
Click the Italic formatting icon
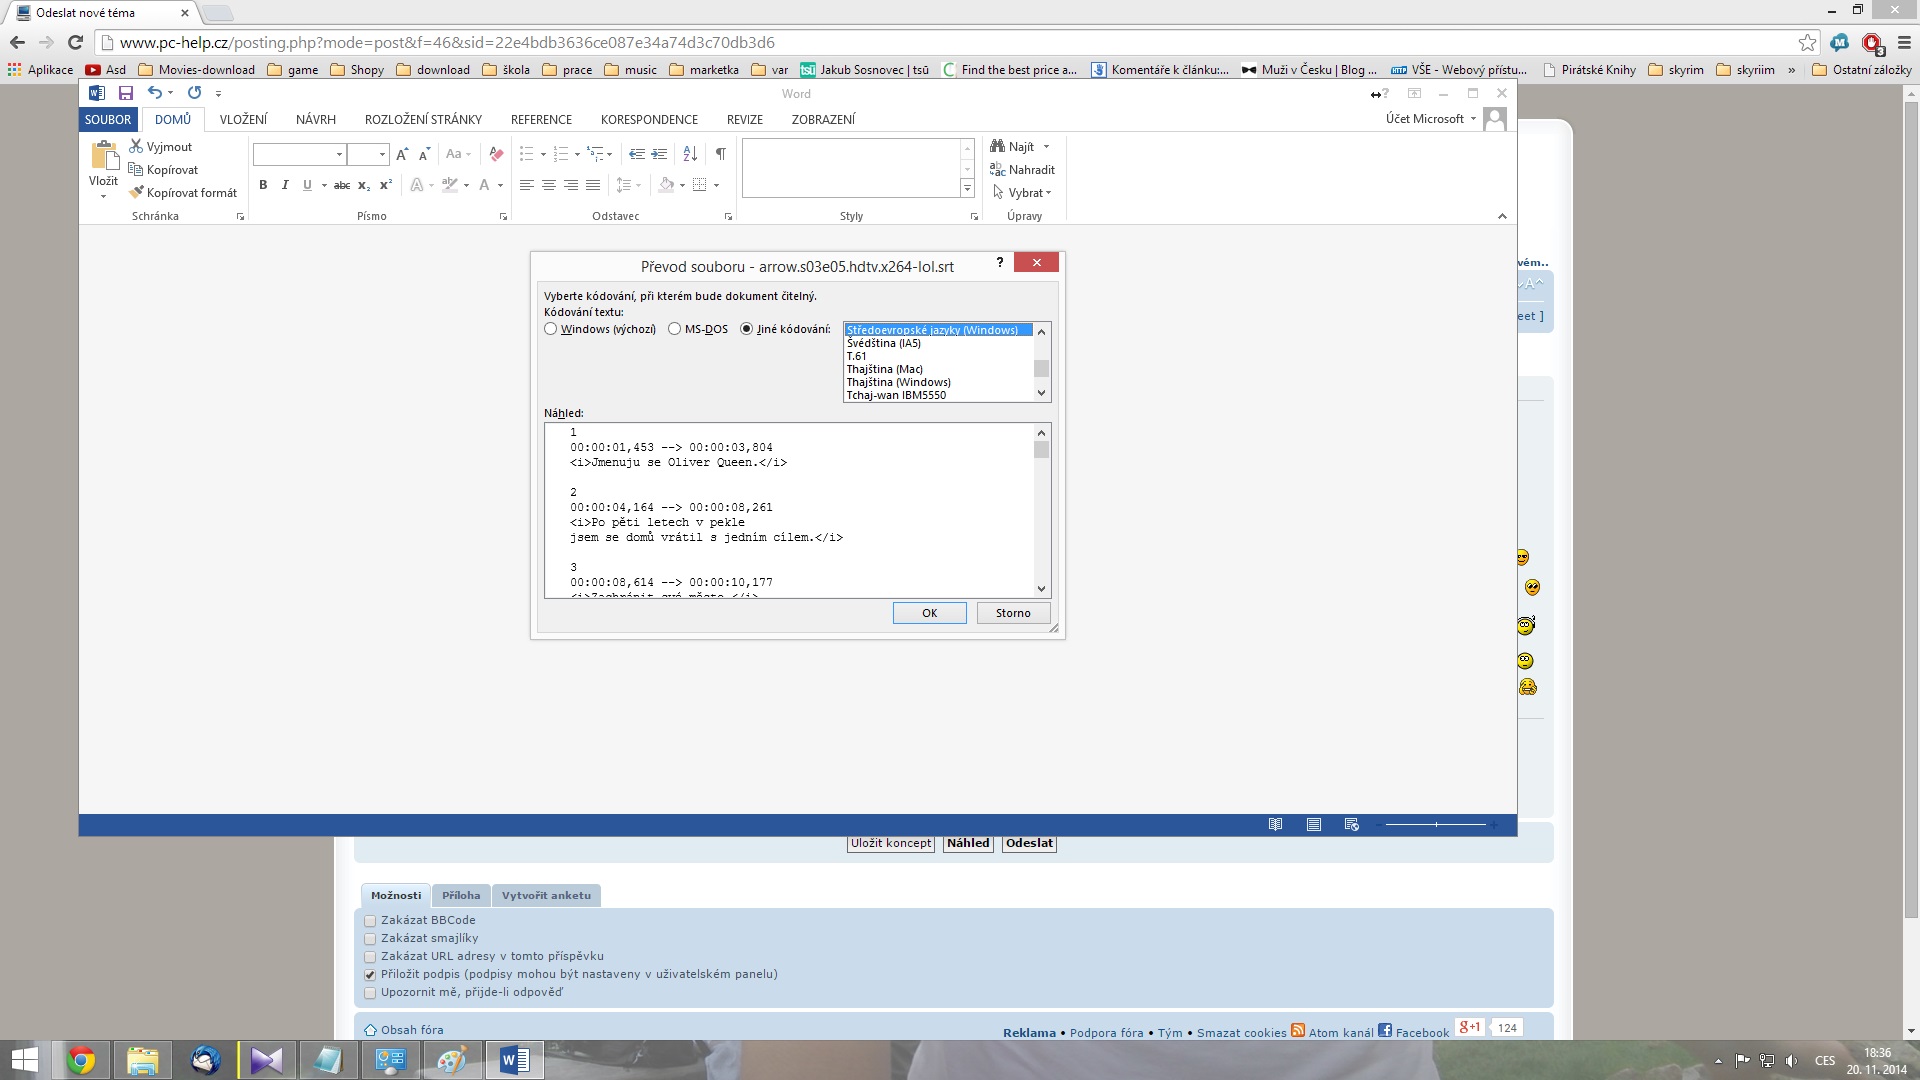[285, 185]
